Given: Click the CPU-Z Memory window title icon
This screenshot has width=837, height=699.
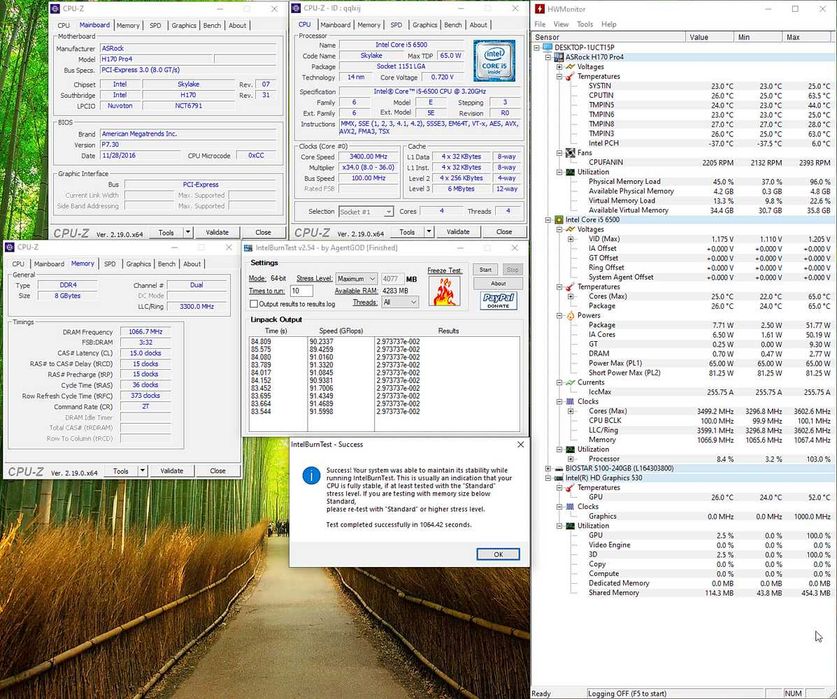Looking at the screenshot, I should [9, 247].
